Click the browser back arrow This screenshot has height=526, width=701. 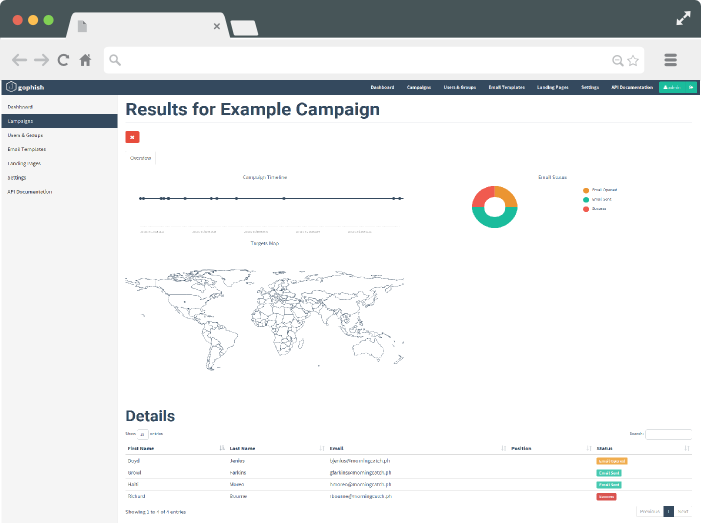pos(19,60)
